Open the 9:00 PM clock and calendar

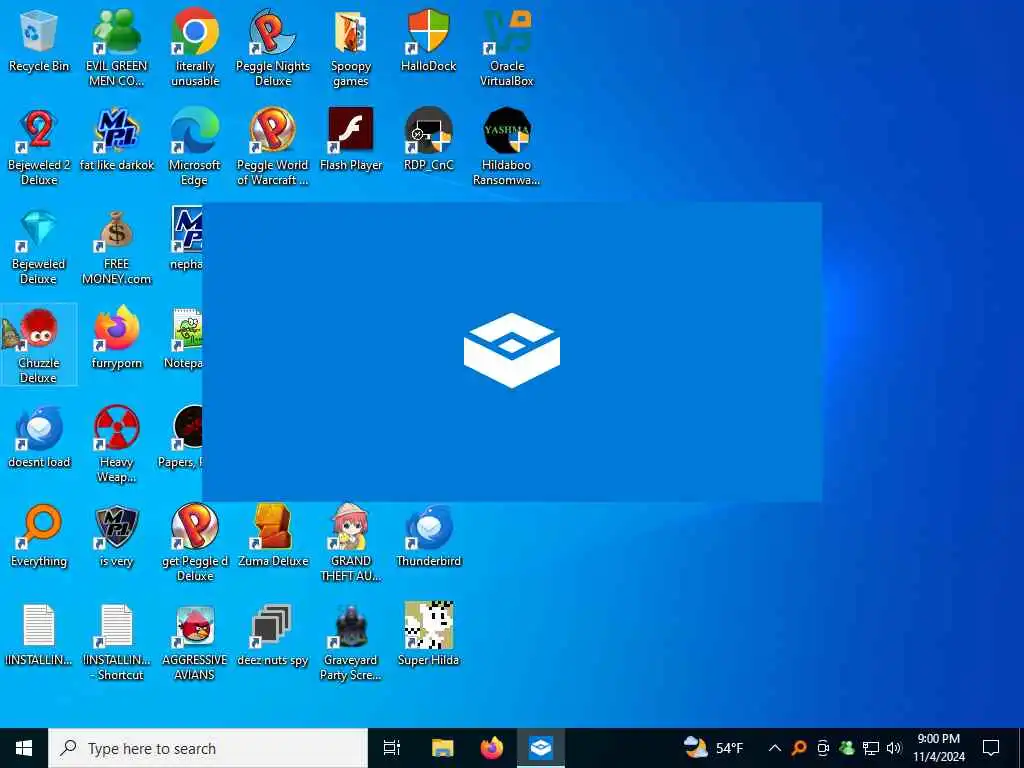(x=938, y=748)
